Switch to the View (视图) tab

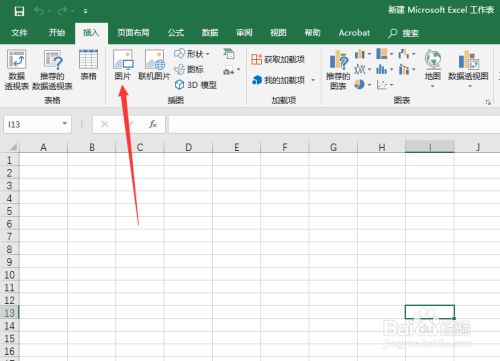tap(278, 33)
